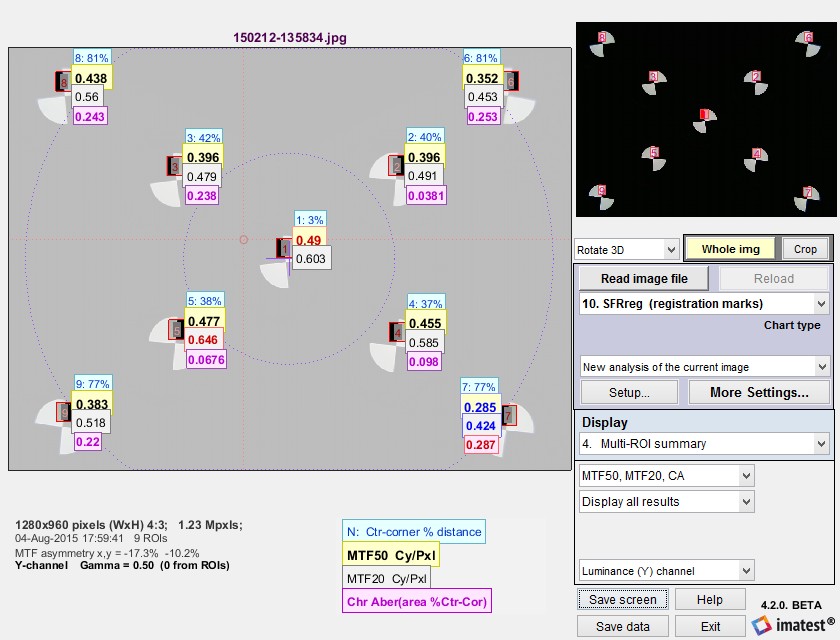Image resolution: width=840 pixels, height=640 pixels.
Task: Open Setup... dialog
Action: coord(629,393)
